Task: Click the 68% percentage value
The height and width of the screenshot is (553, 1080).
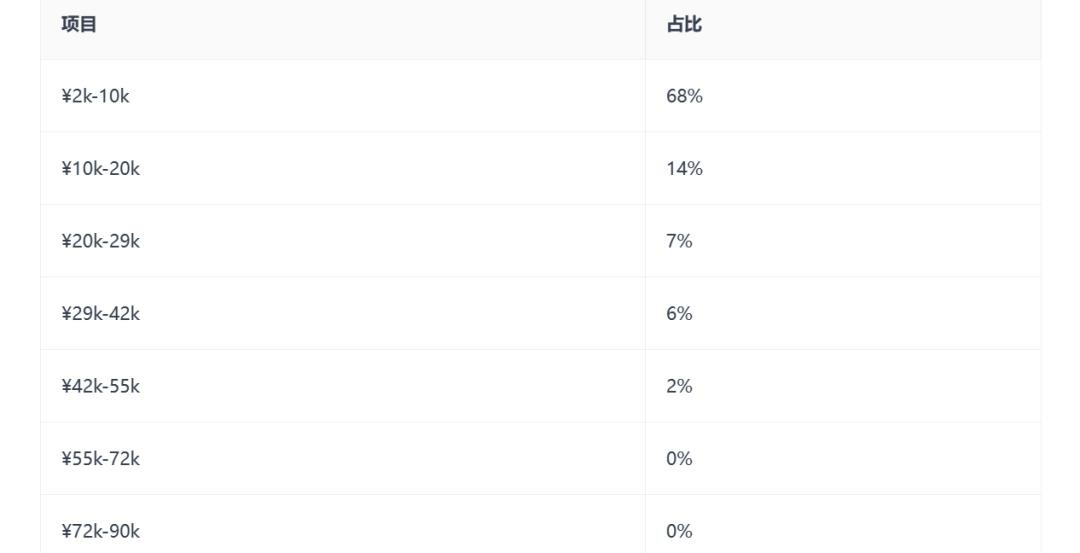Action: (685, 96)
